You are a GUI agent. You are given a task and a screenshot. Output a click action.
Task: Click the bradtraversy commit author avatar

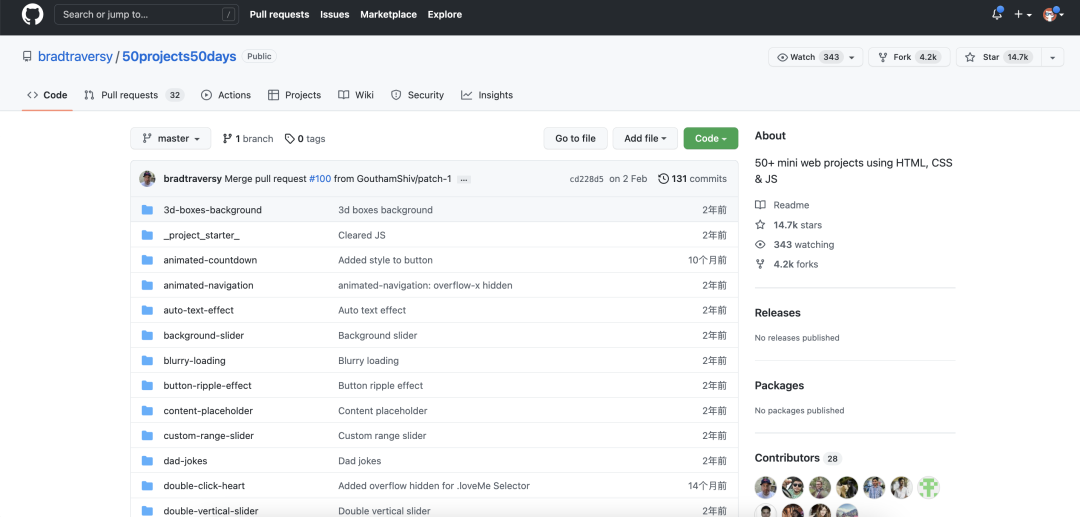(x=147, y=179)
